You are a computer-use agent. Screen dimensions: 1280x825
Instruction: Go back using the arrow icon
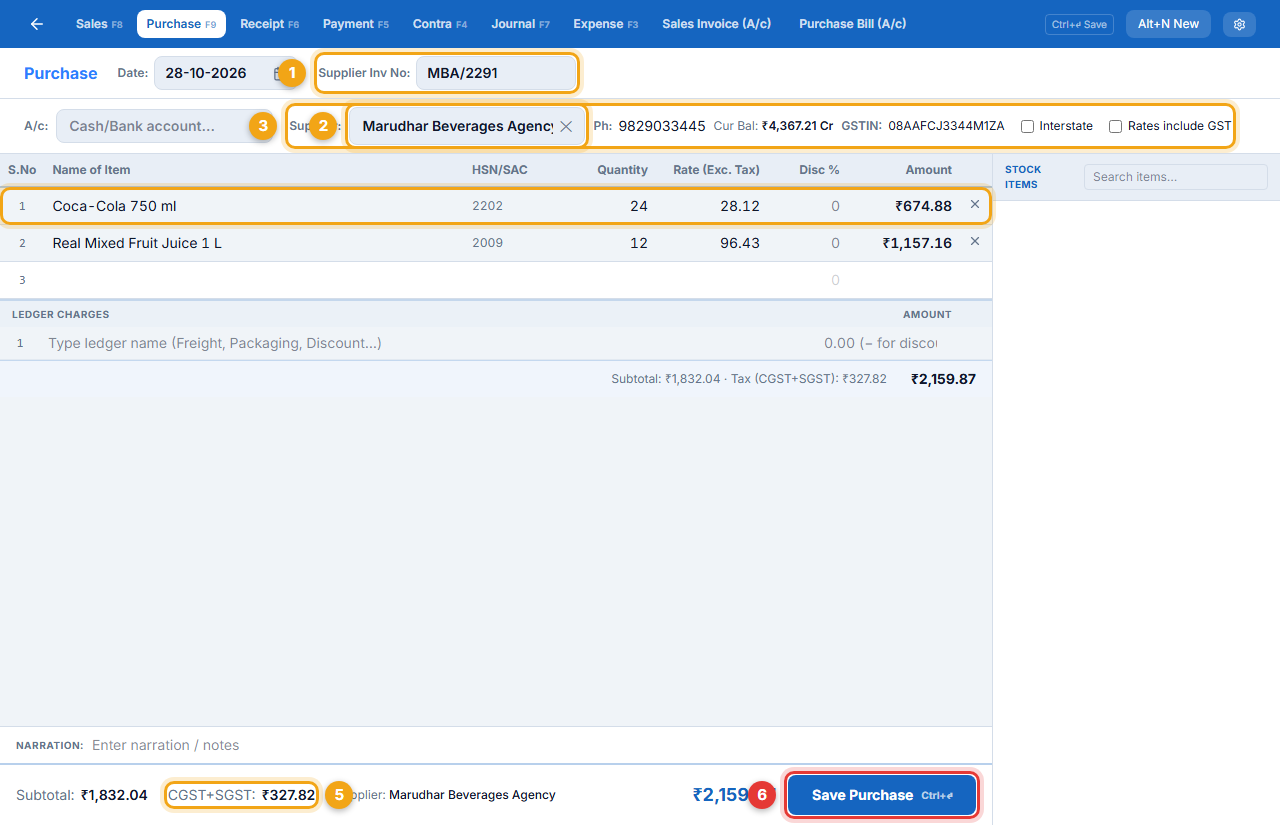click(x=37, y=24)
